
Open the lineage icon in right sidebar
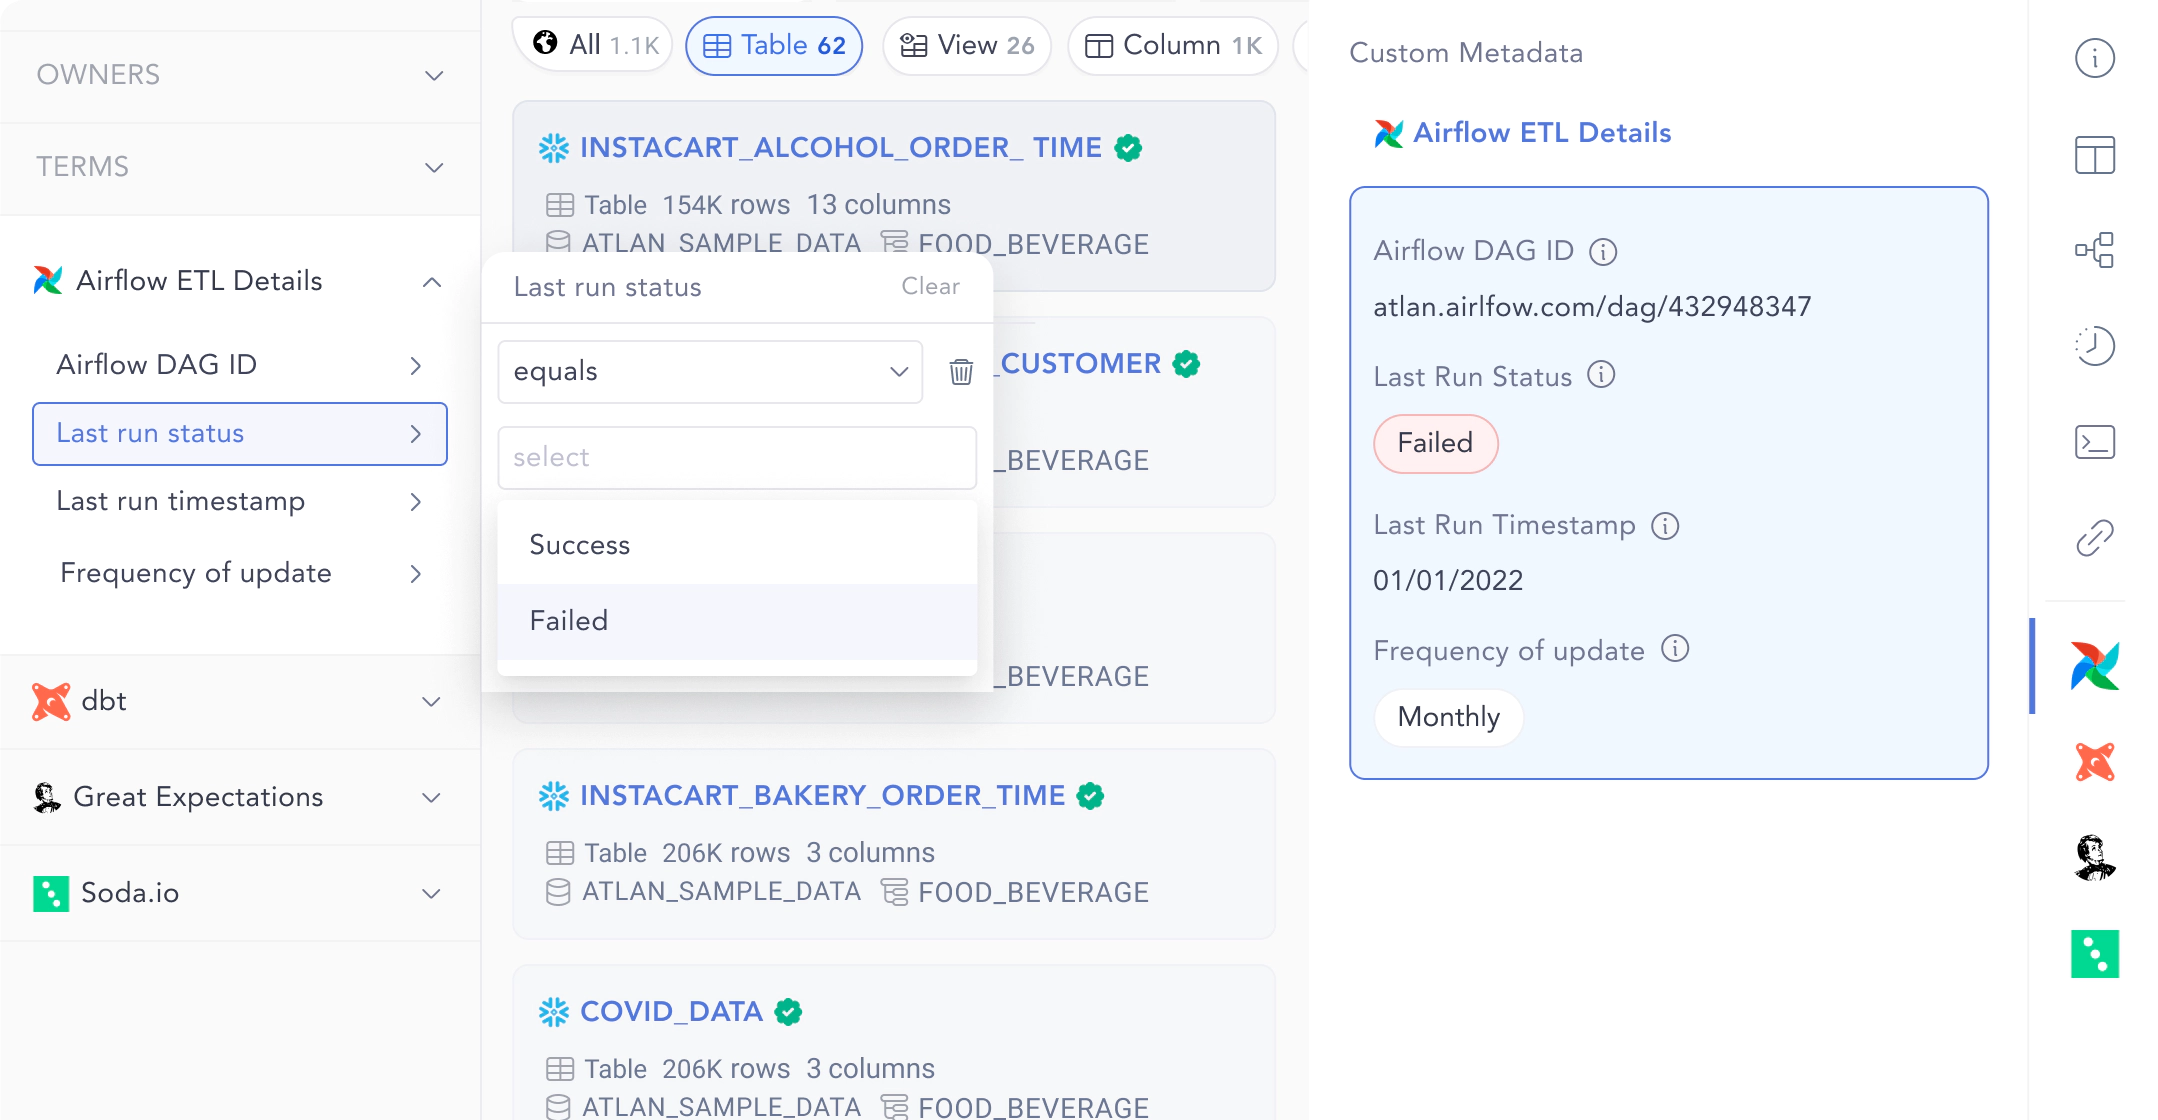point(2094,250)
